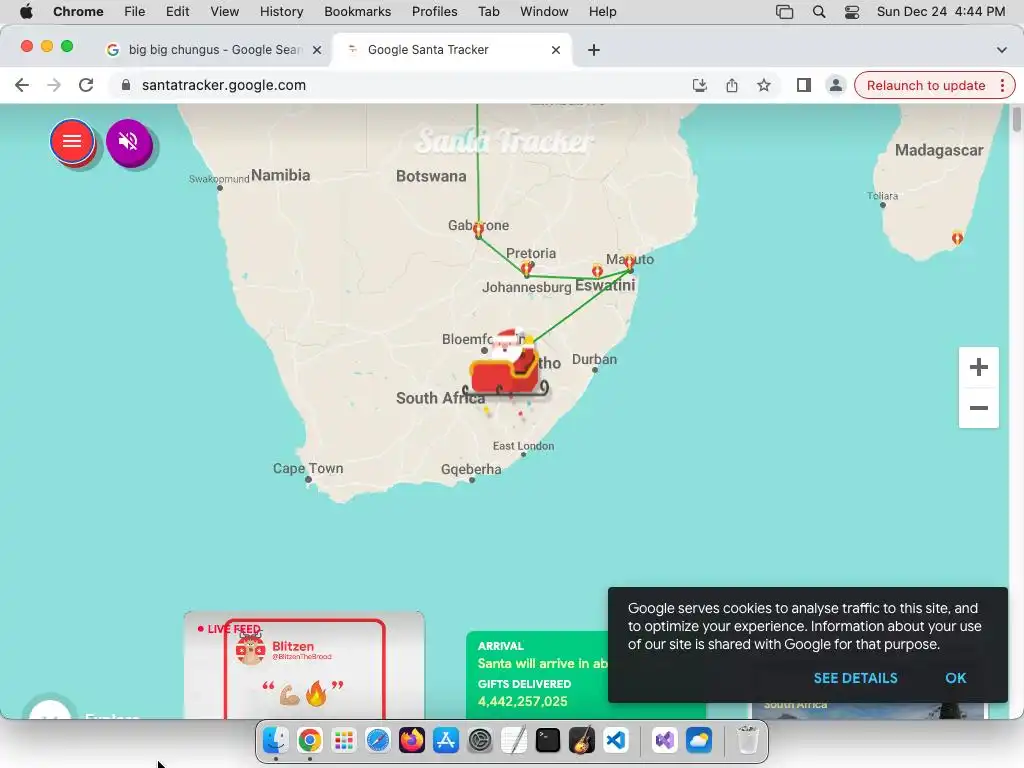The width and height of the screenshot is (1024, 768).
Task: Open SEE DETAILS in cookie notice
Action: 855,678
